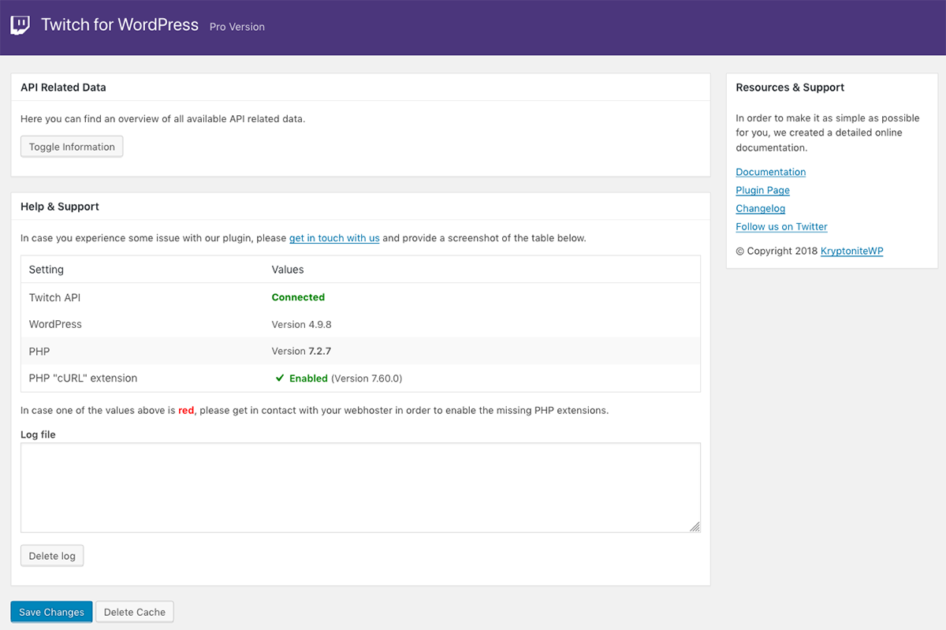Click the 'Twitch API' setting label
Image resolution: width=946 pixels, height=630 pixels.
54,298
